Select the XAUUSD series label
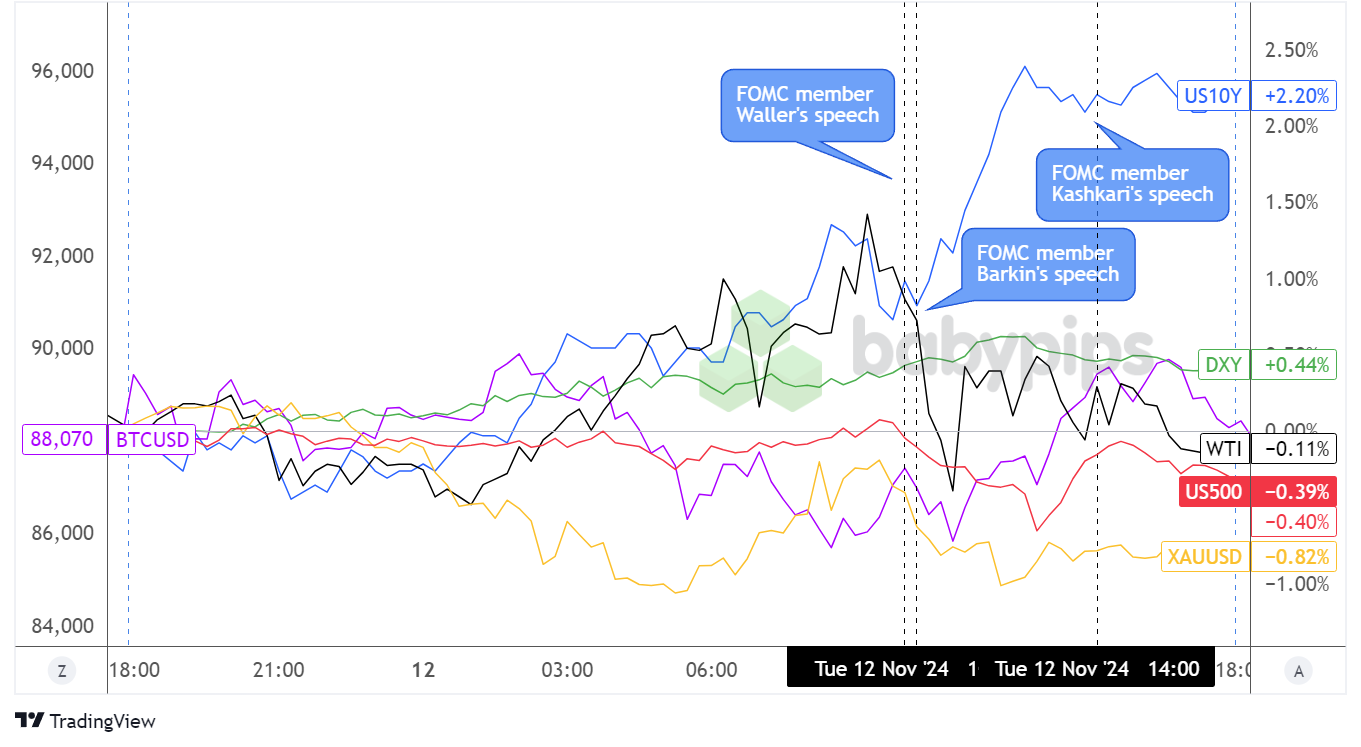 click(x=1204, y=557)
